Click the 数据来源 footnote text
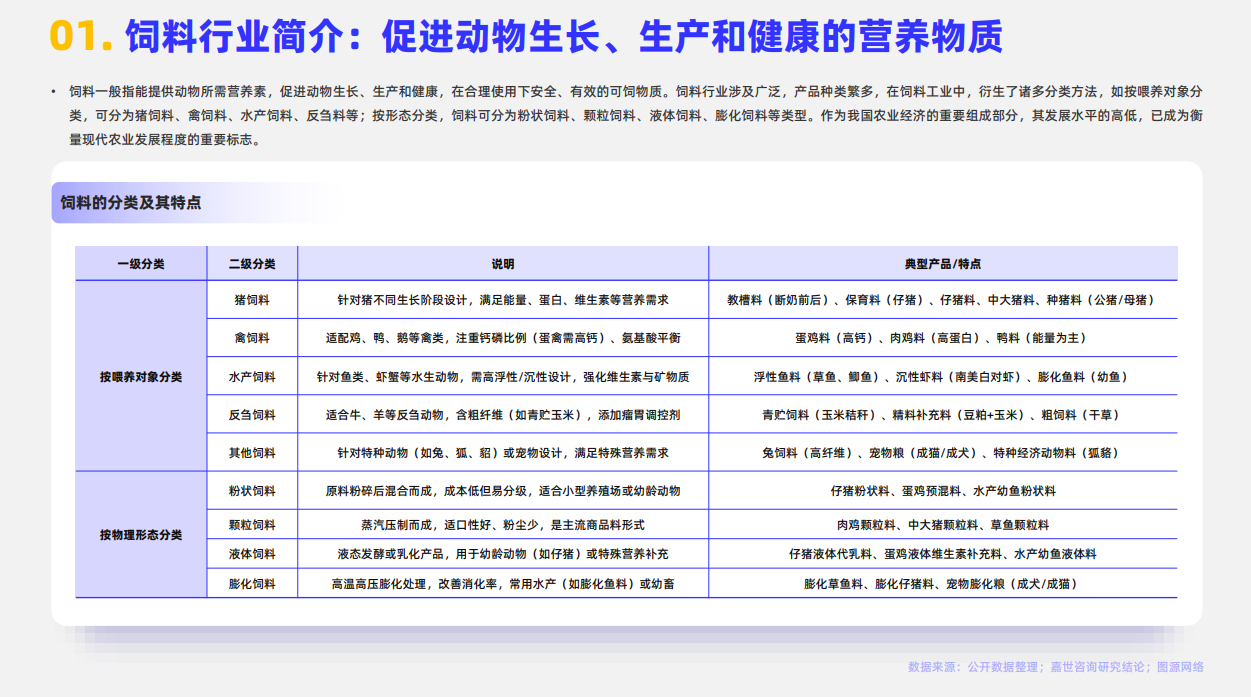 point(1055,667)
